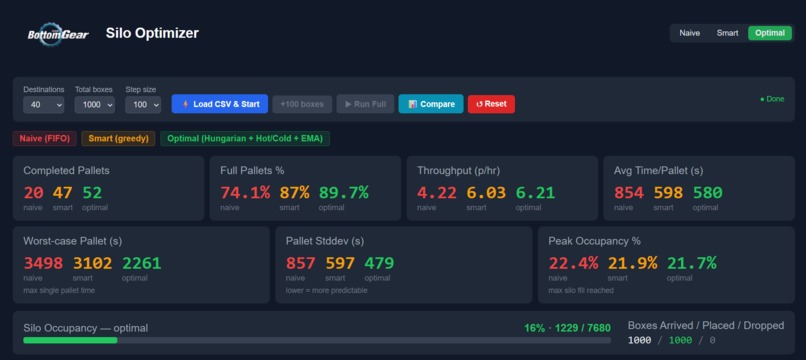
Task: Click Load CSV & Start button
Action: (x=219, y=104)
